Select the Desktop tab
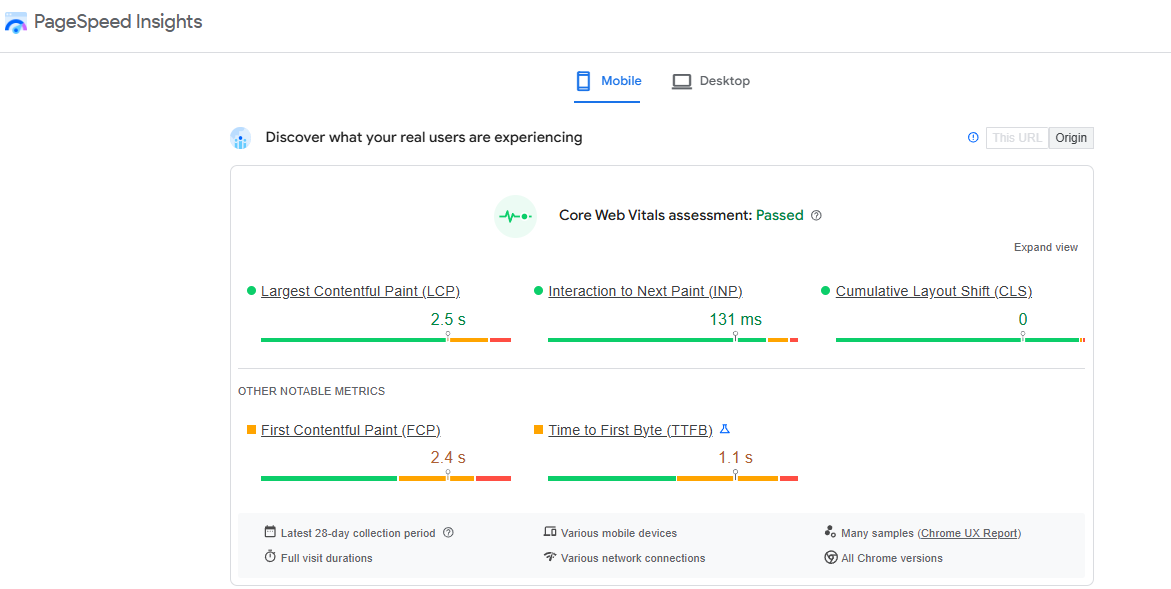 pyautogui.click(x=710, y=81)
